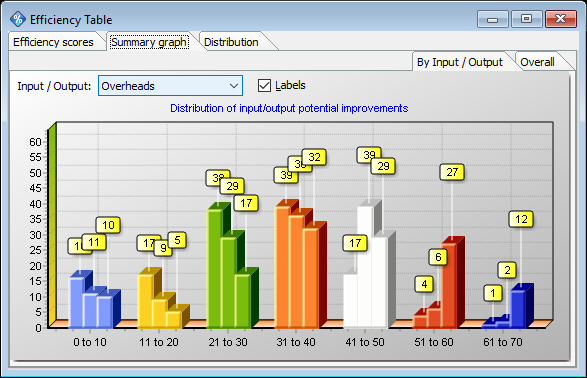Click the '41 to 50' axis label

365,342
